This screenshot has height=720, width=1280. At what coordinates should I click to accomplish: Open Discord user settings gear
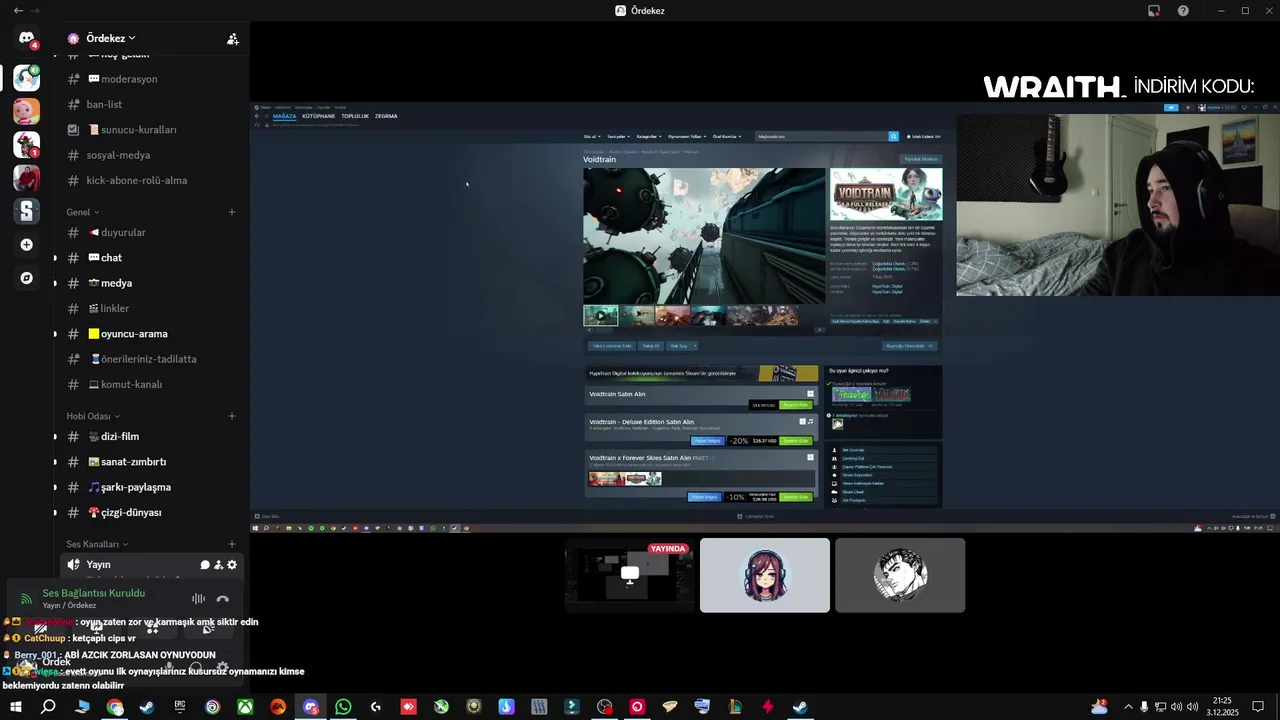pos(222,666)
